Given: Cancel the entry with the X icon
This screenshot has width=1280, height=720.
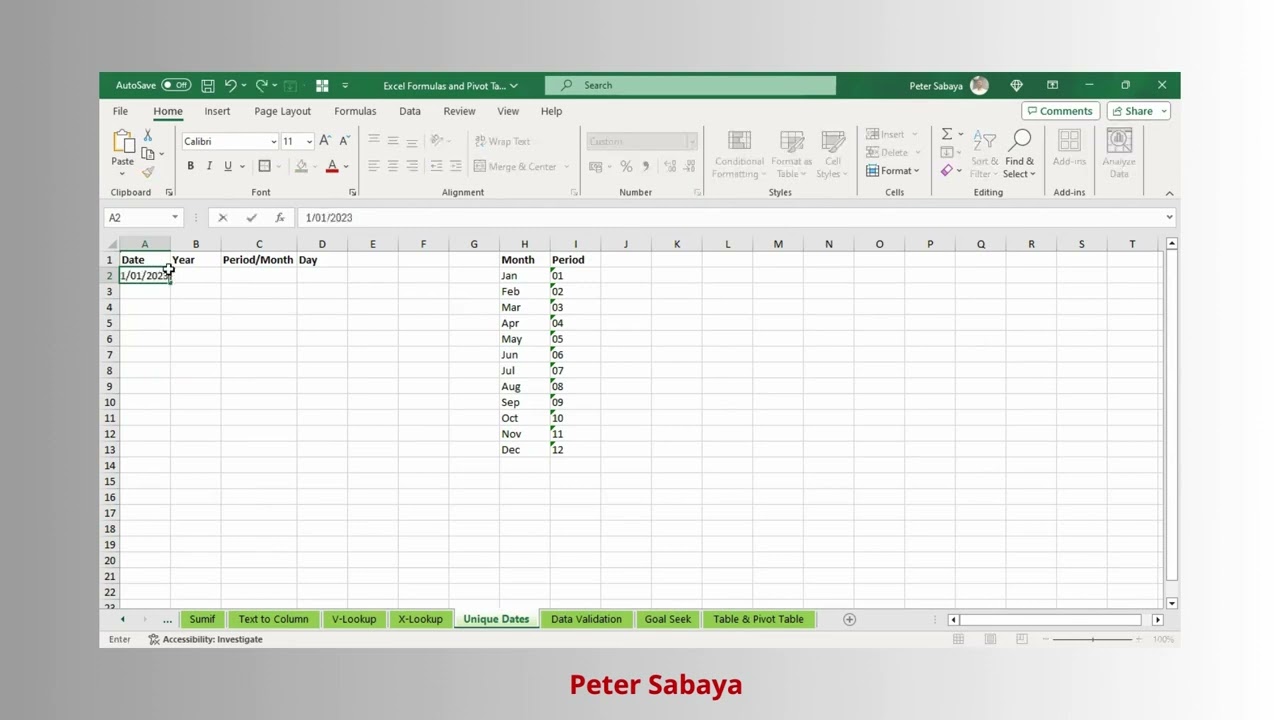Looking at the screenshot, I should (223, 217).
